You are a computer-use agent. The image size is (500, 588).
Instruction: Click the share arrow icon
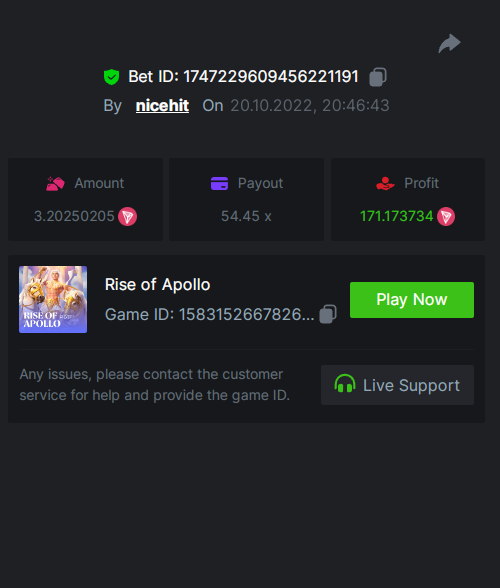point(449,44)
